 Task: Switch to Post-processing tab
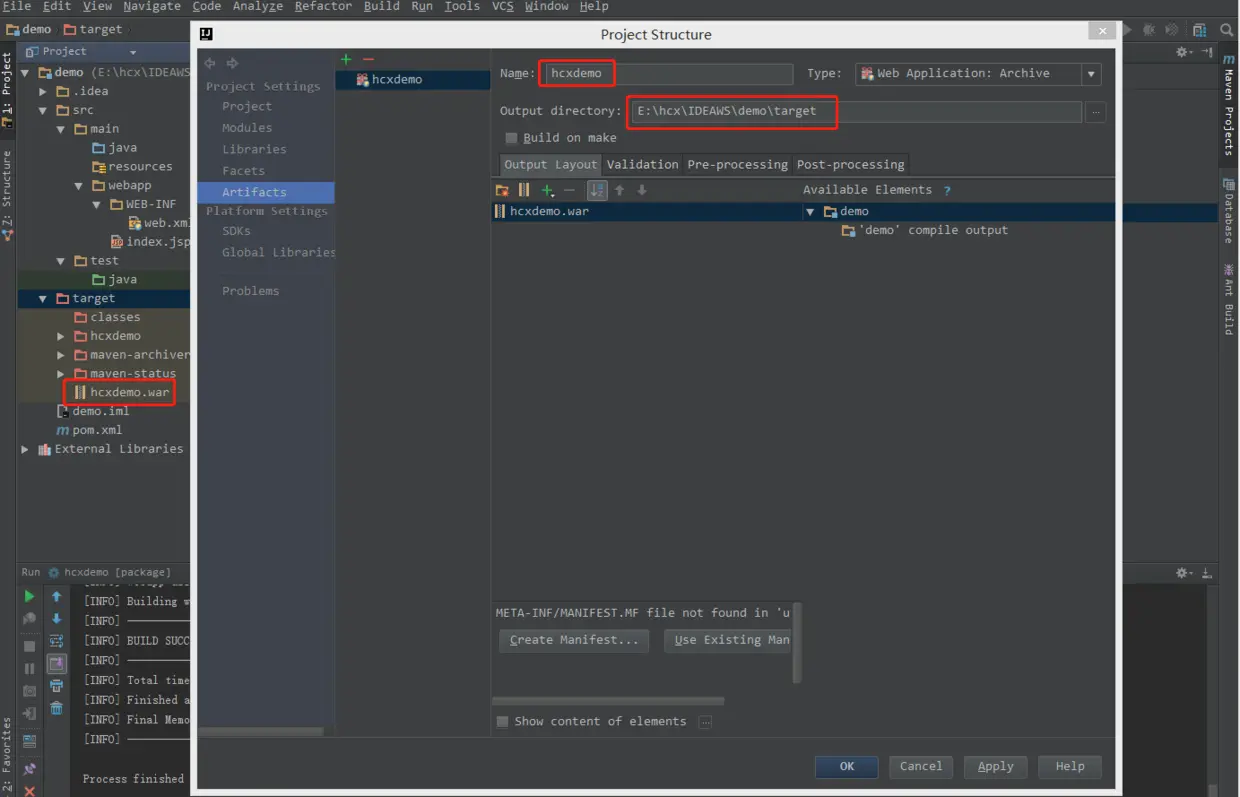click(851, 165)
